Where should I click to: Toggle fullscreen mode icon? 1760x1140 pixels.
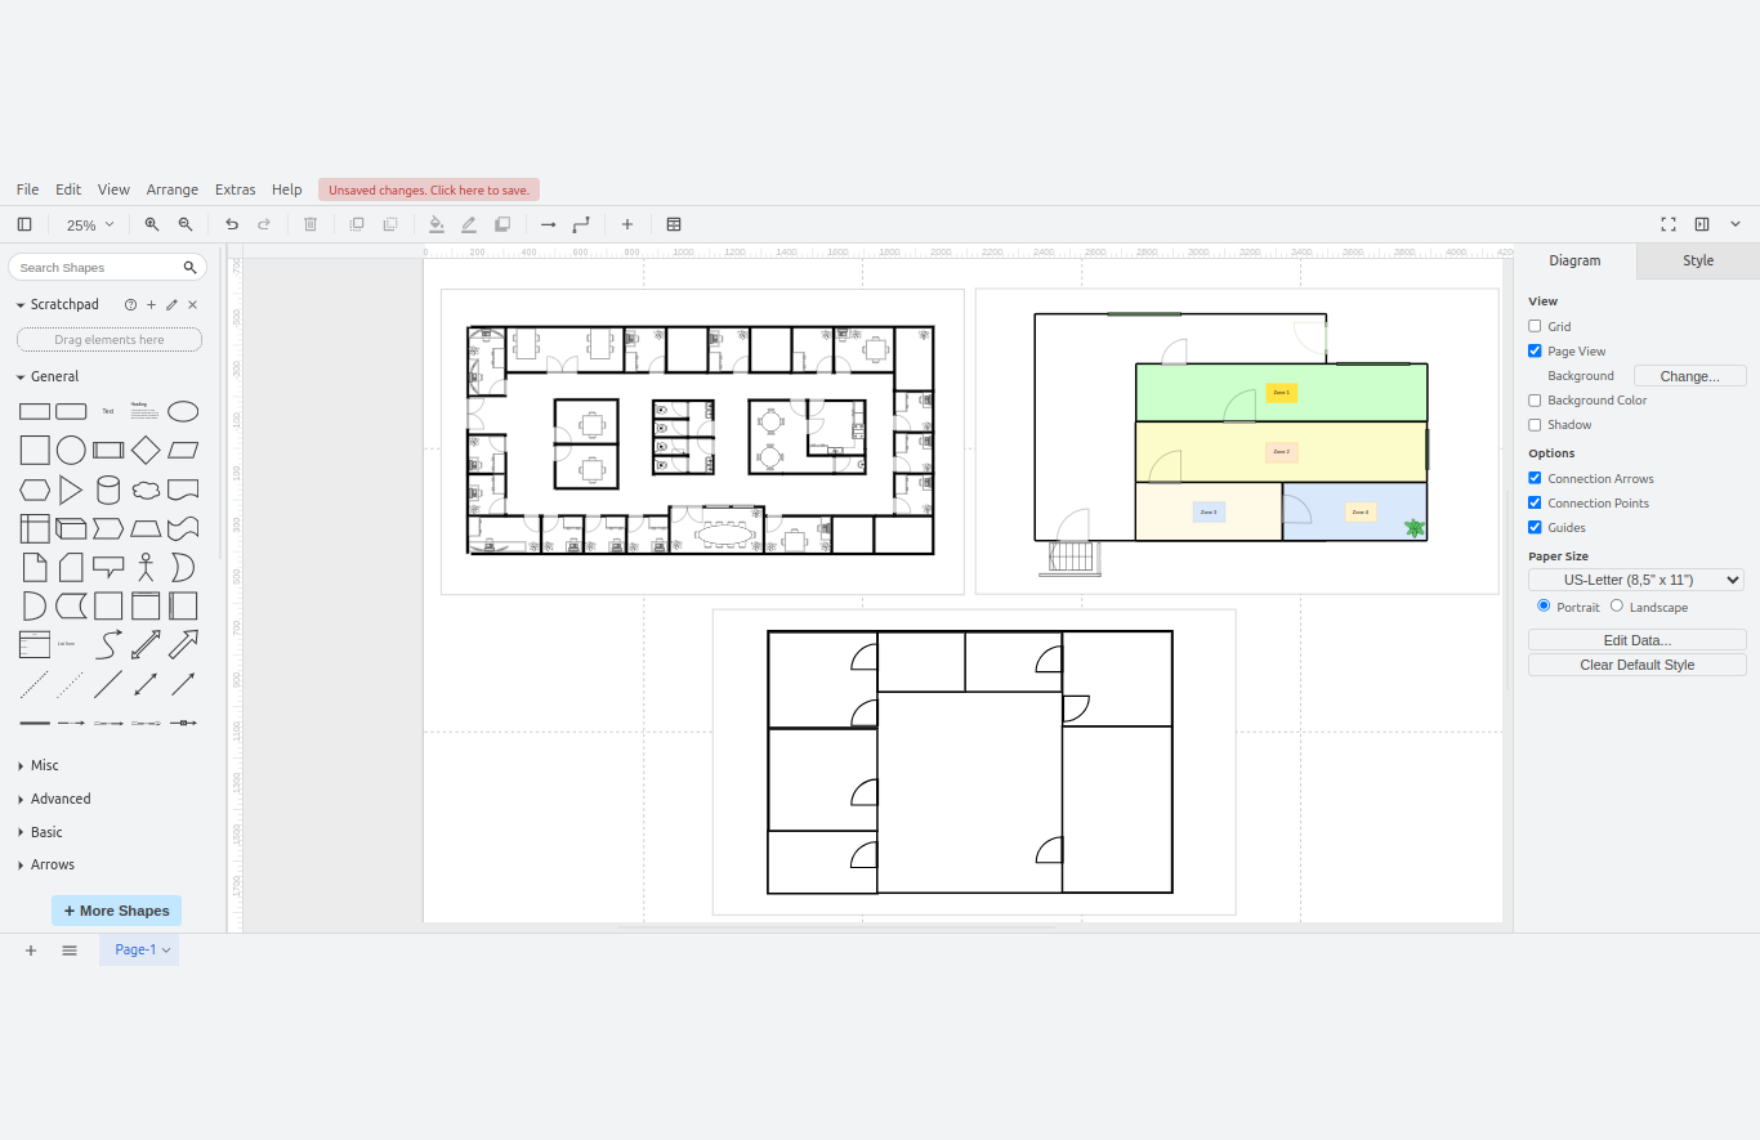pos(1668,225)
